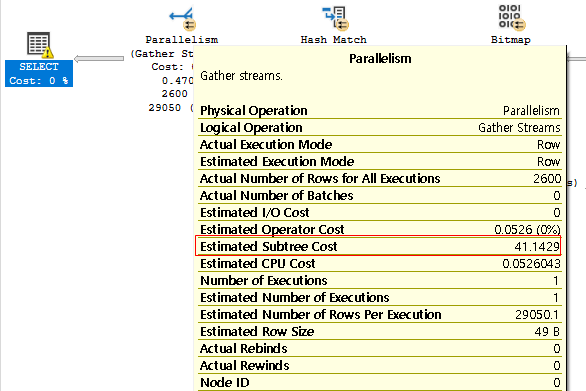
Task: Click the value 2600 in the tooltip
Action: 547,179
